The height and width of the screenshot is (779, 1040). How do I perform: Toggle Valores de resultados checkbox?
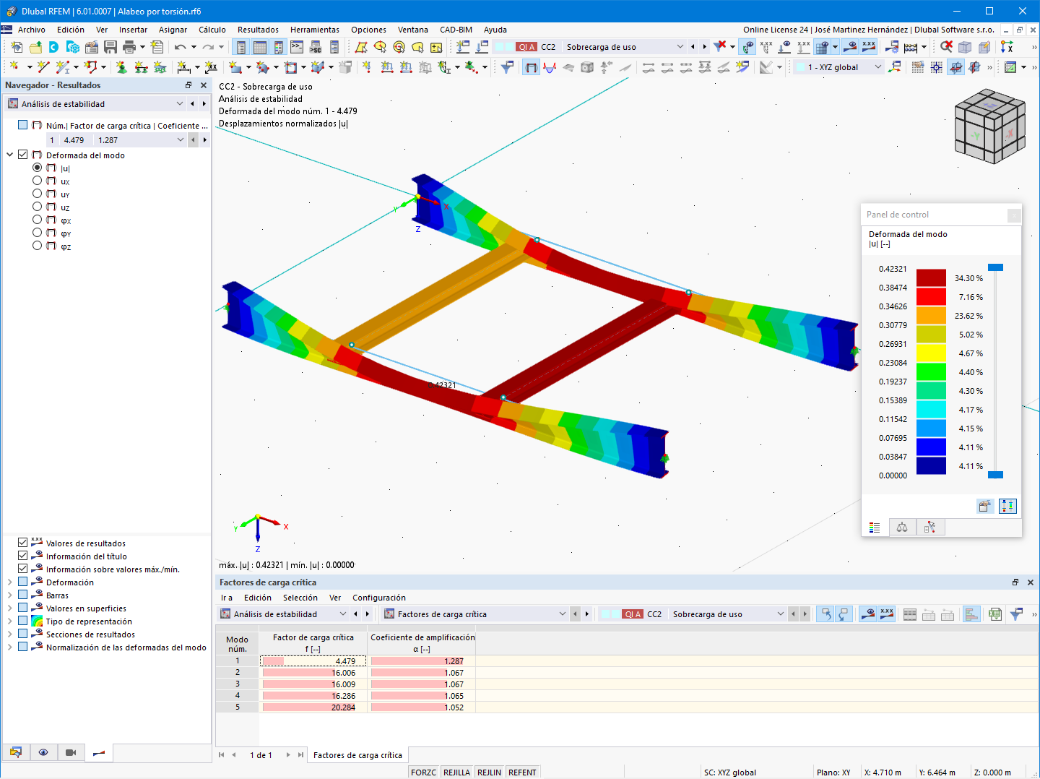click(x=23, y=543)
